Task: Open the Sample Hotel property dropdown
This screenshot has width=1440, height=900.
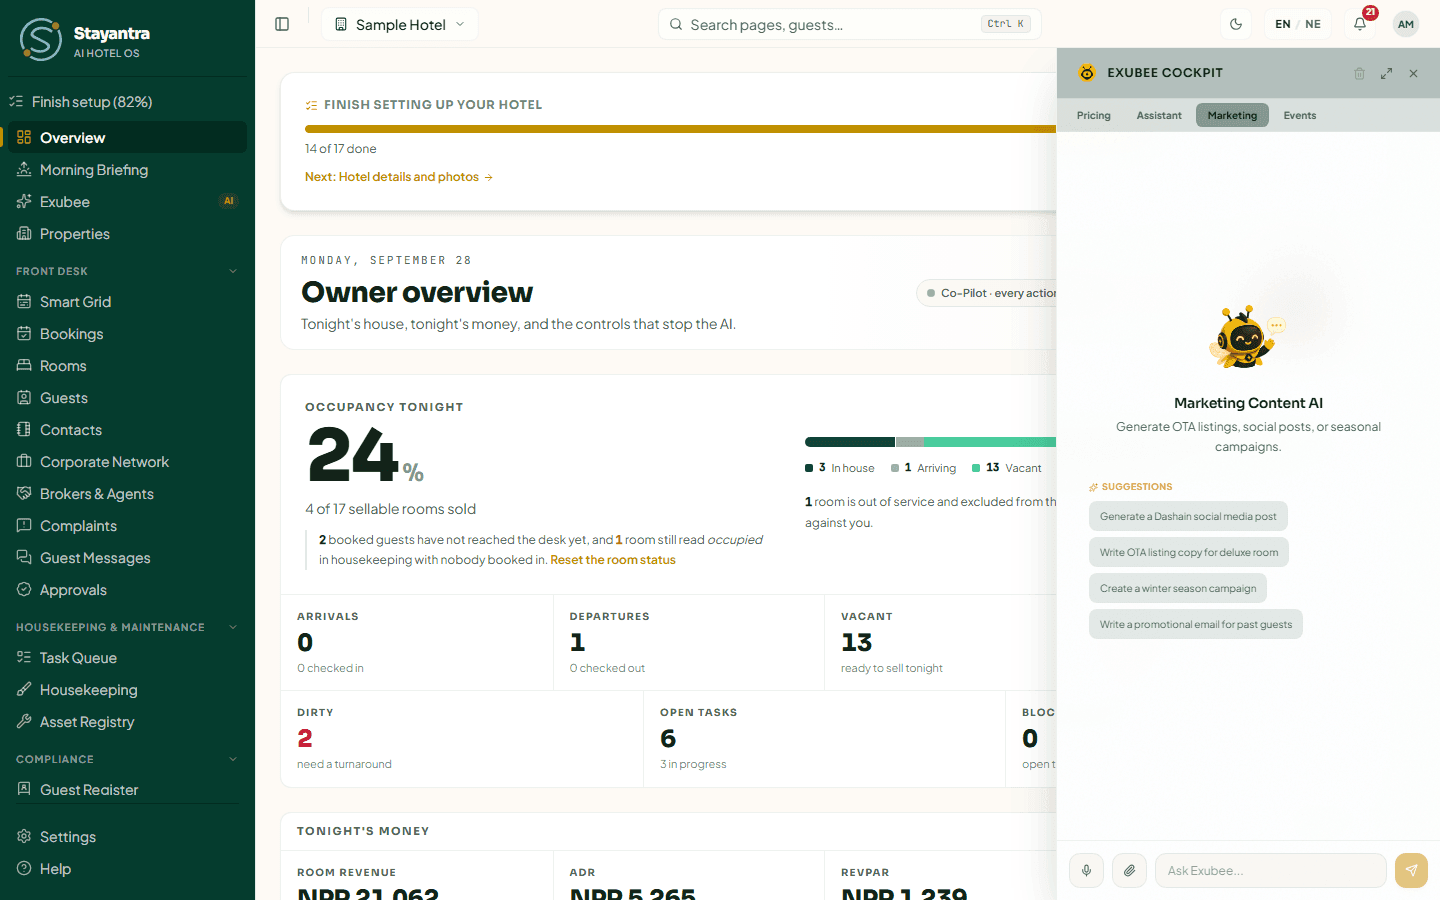Action: point(400,24)
